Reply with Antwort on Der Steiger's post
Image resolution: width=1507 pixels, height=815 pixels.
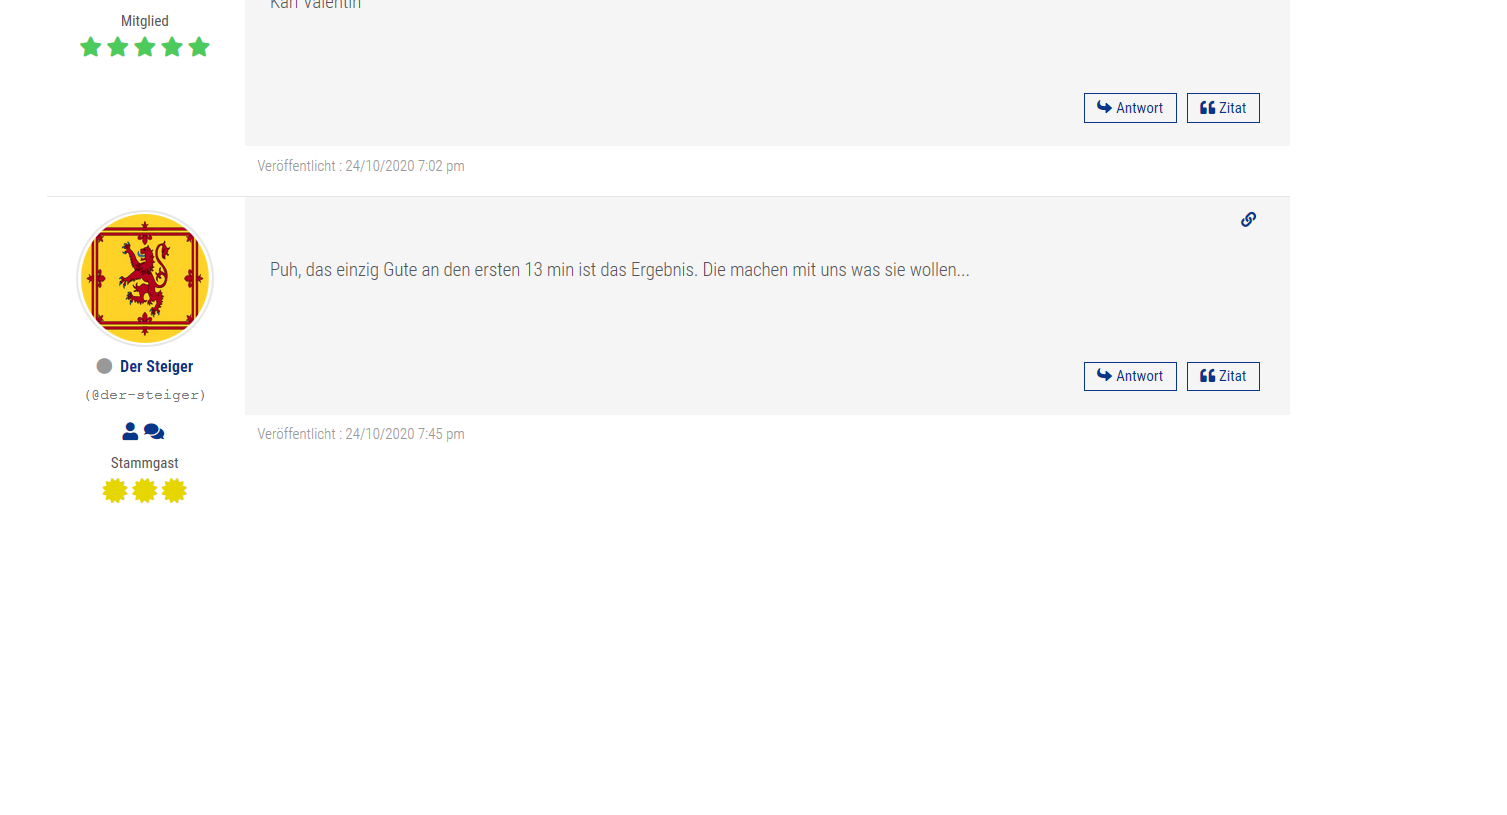point(1130,376)
